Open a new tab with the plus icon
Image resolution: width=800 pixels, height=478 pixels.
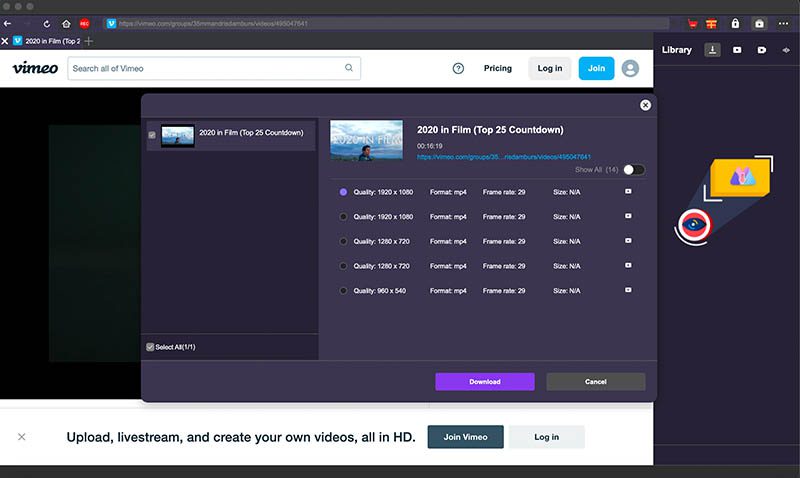pyautogui.click(x=89, y=41)
